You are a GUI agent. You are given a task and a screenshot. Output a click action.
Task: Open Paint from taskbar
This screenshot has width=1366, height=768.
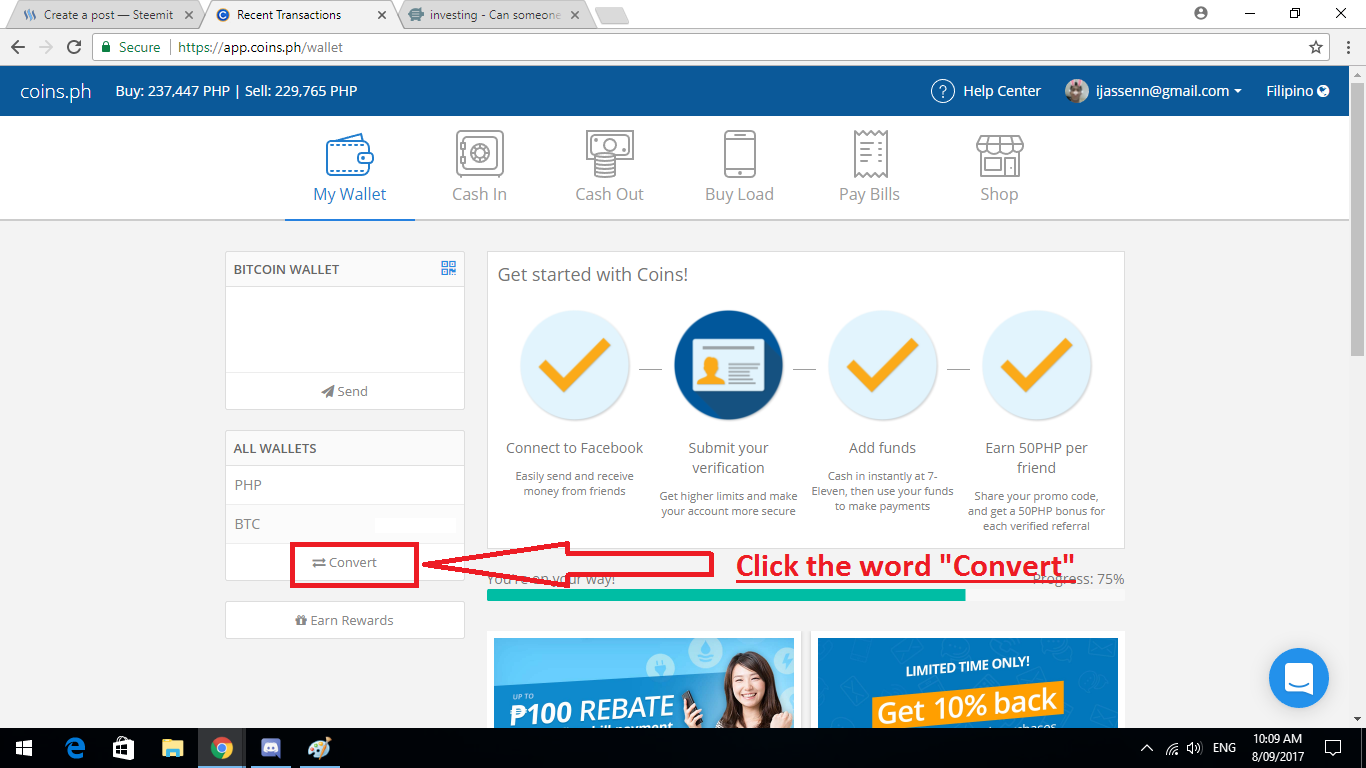tap(319, 748)
